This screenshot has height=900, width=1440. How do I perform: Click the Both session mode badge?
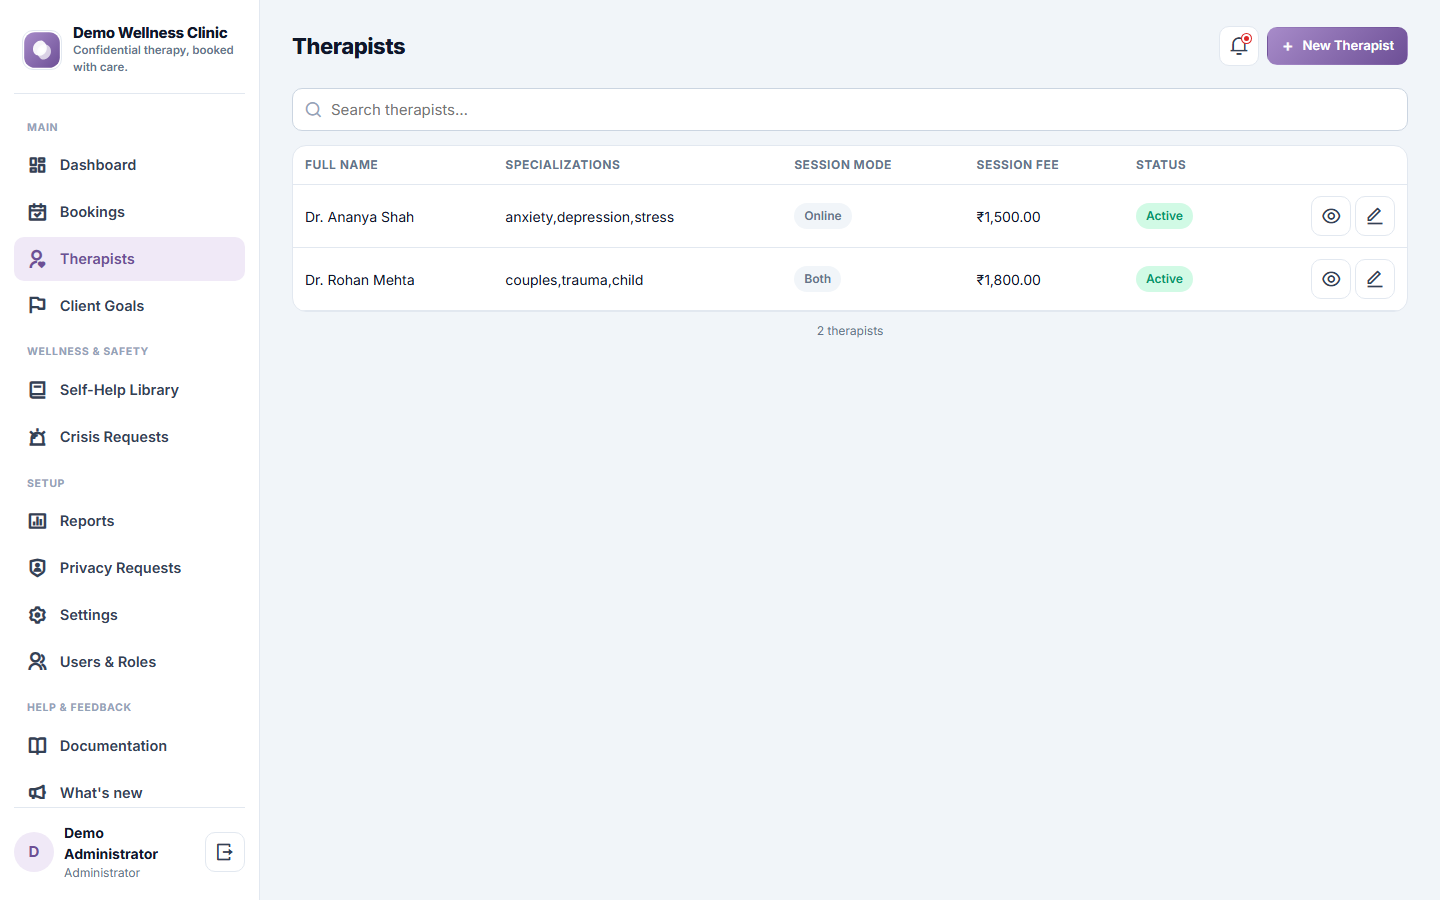817,279
